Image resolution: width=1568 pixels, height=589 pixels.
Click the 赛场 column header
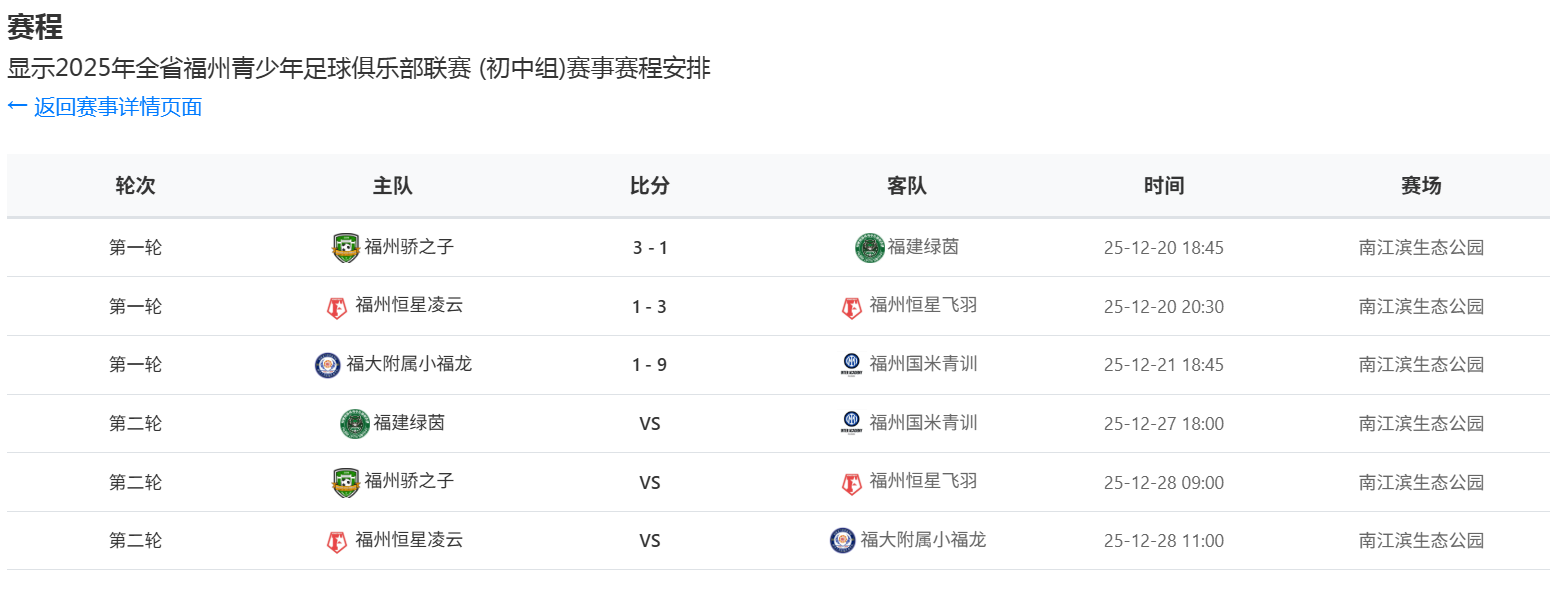tap(1421, 185)
